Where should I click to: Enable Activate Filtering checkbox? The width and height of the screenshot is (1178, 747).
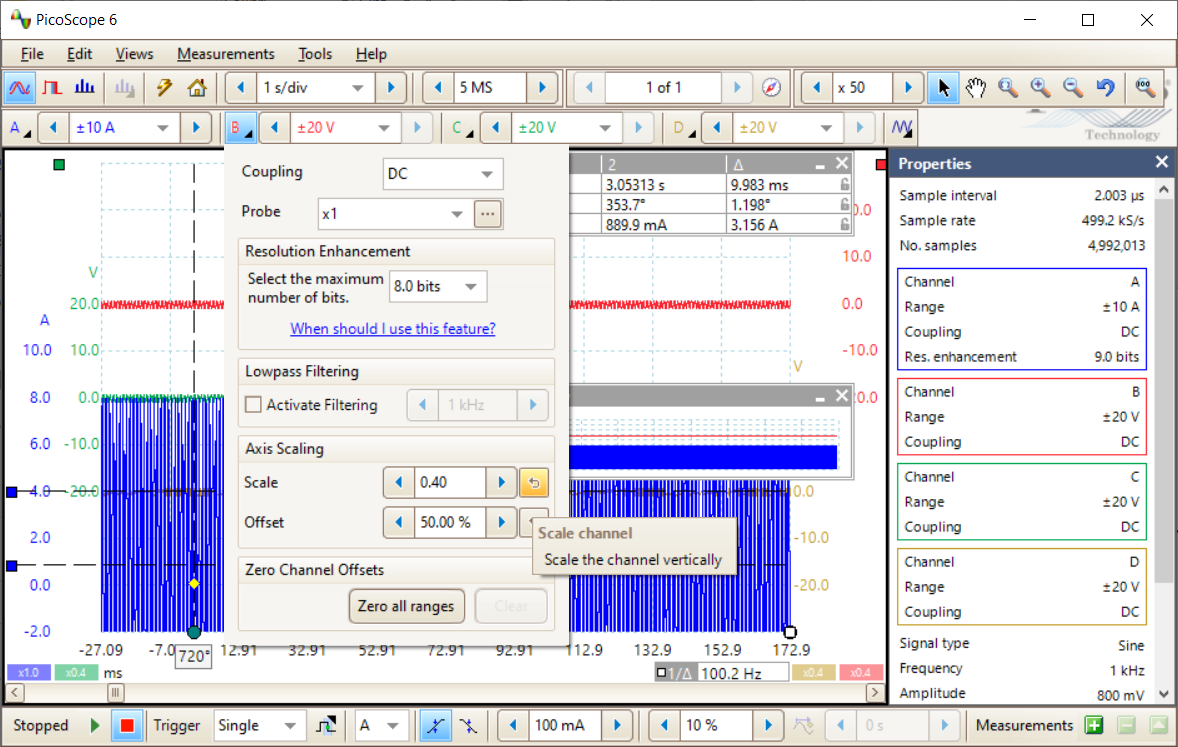tap(253, 405)
